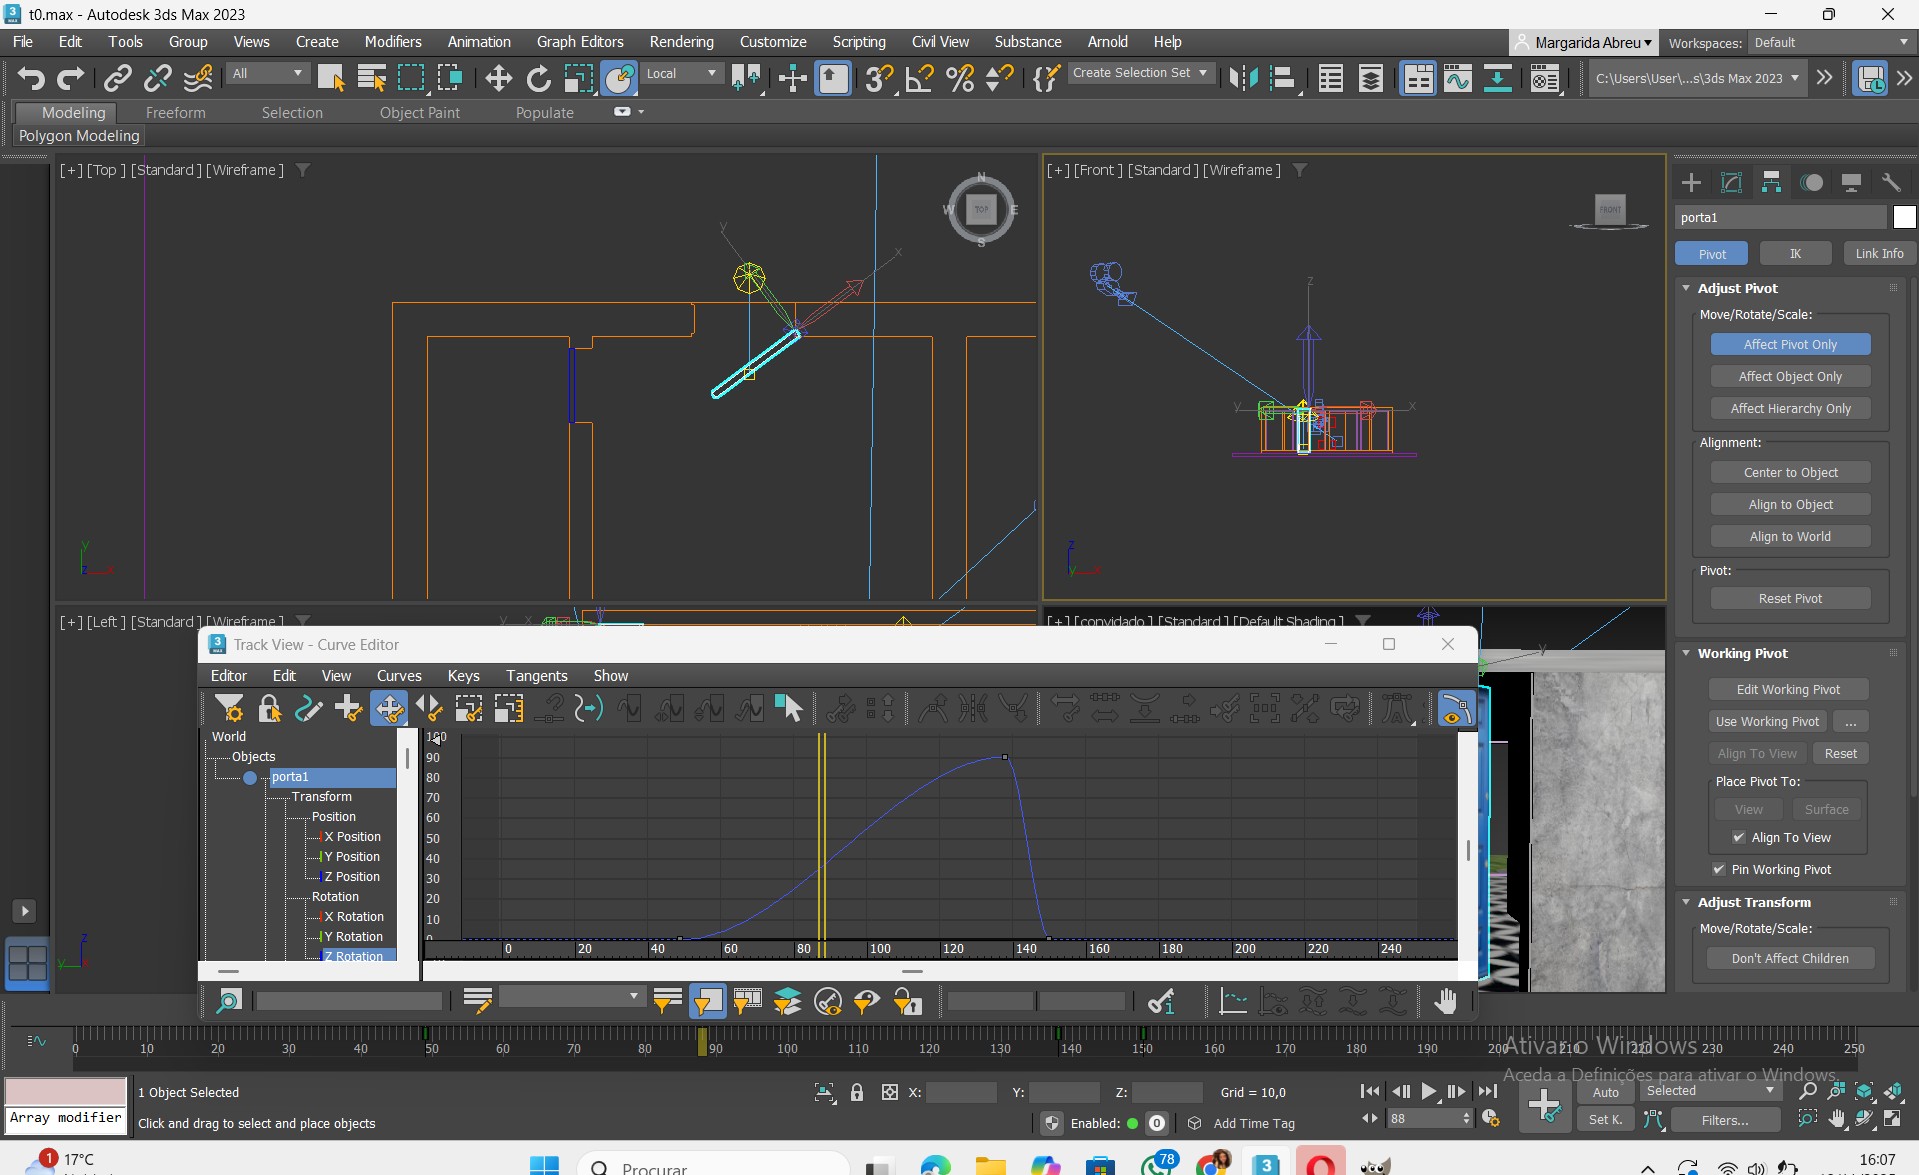Disable the Pin Working Pivot checkbox
Image resolution: width=1919 pixels, height=1175 pixels.
[x=1718, y=870]
